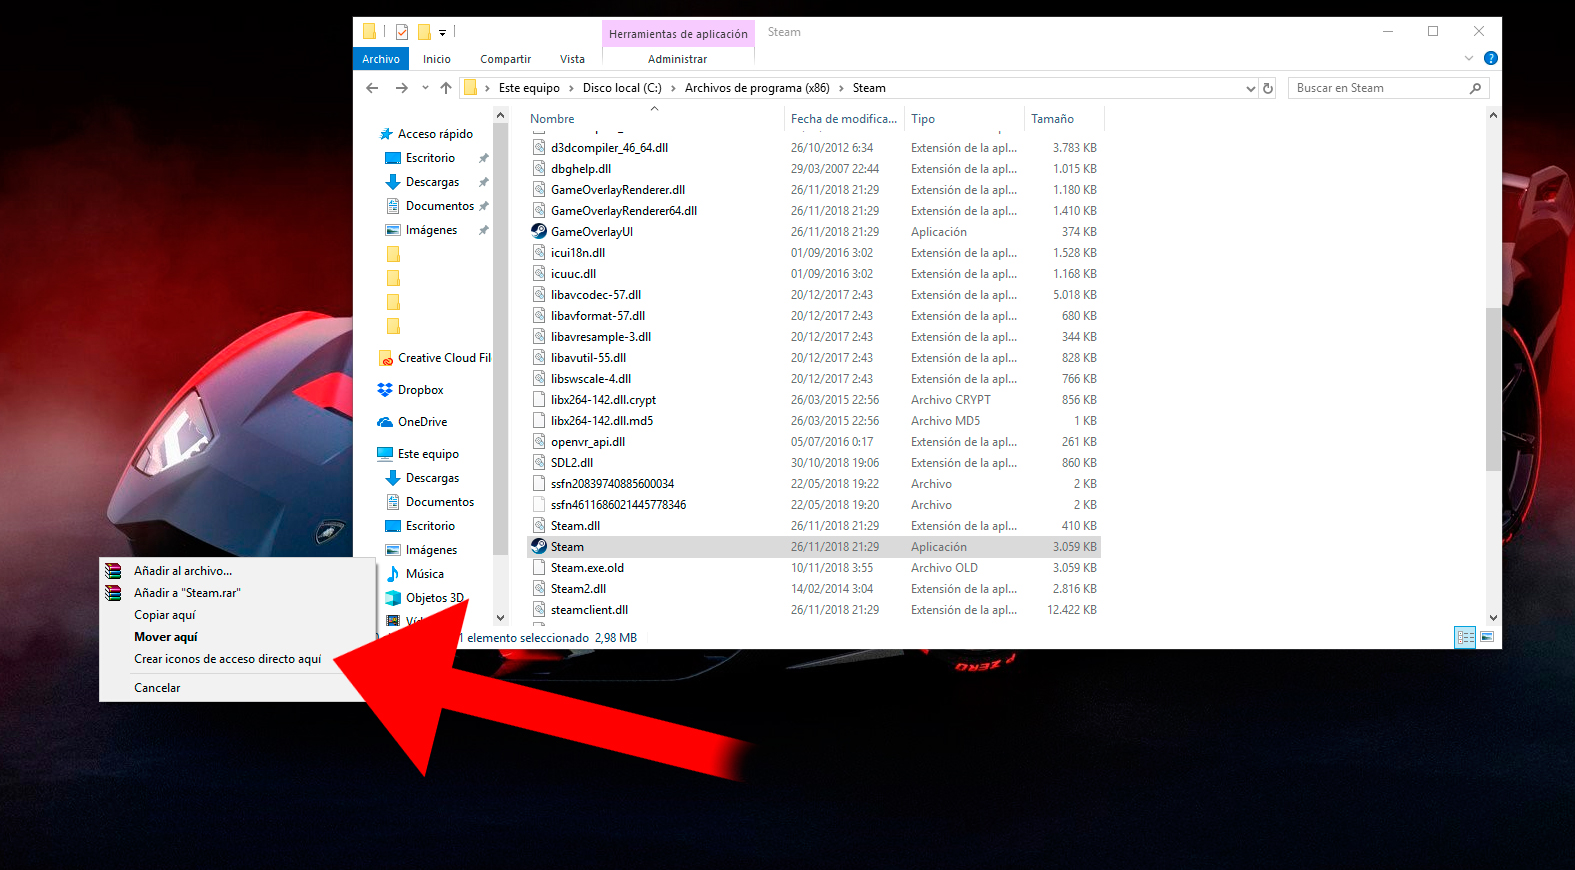Go up one folder level arrow
This screenshot has height=870, width=1575.
coord(446,88)
